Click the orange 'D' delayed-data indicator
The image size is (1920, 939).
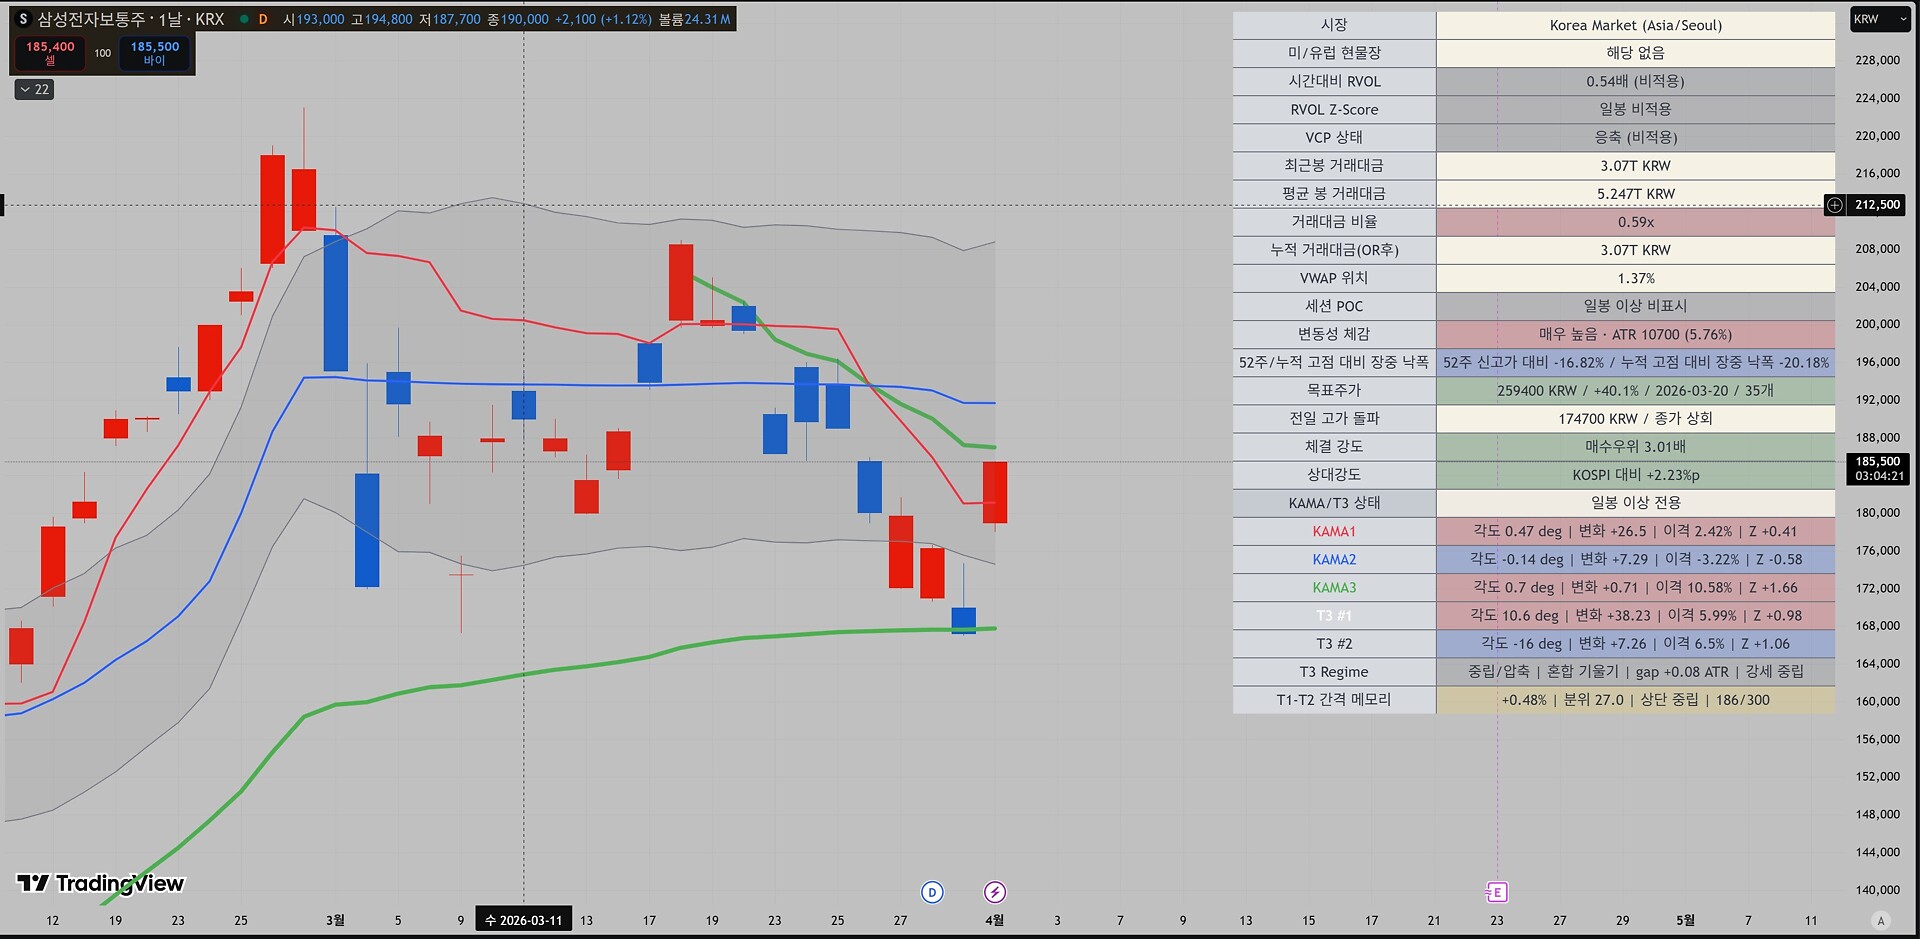[x=263, y=19]
